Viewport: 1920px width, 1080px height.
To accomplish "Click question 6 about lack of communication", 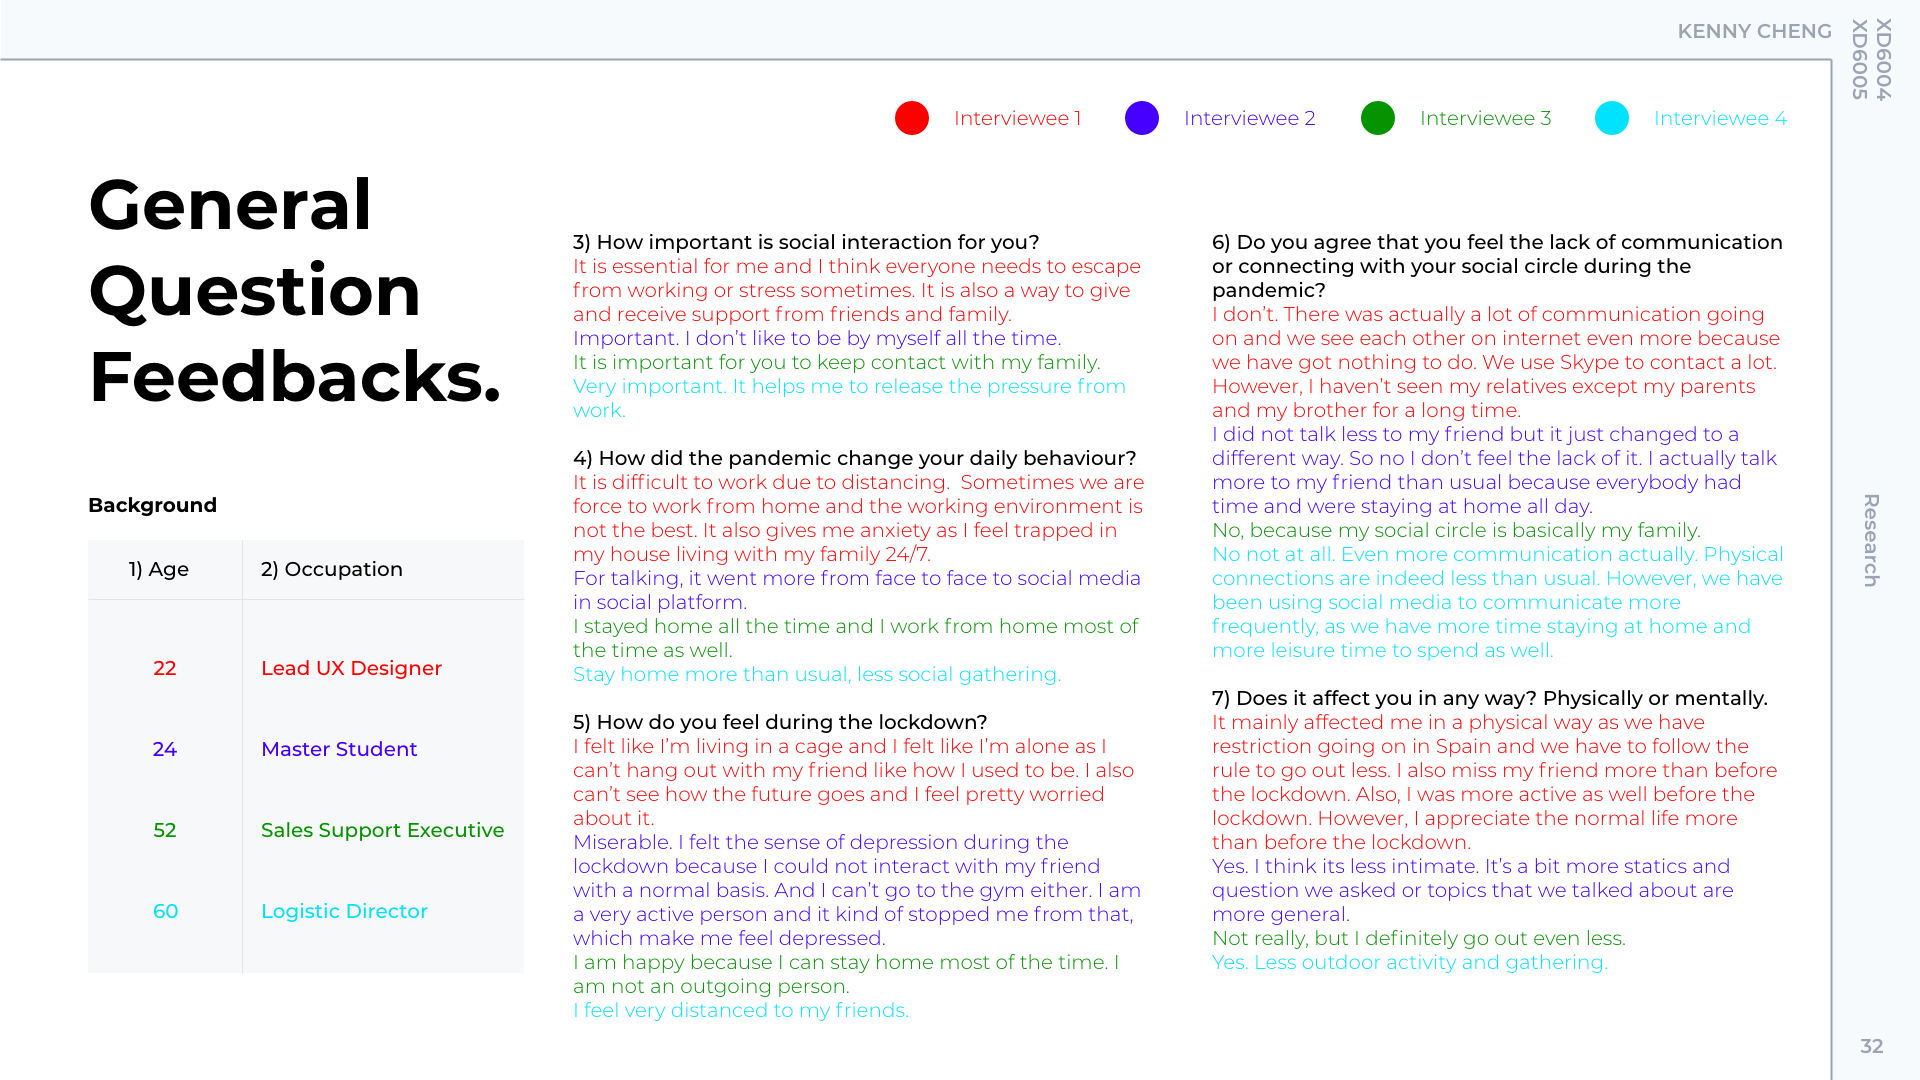I will [x=1497, y=266].
